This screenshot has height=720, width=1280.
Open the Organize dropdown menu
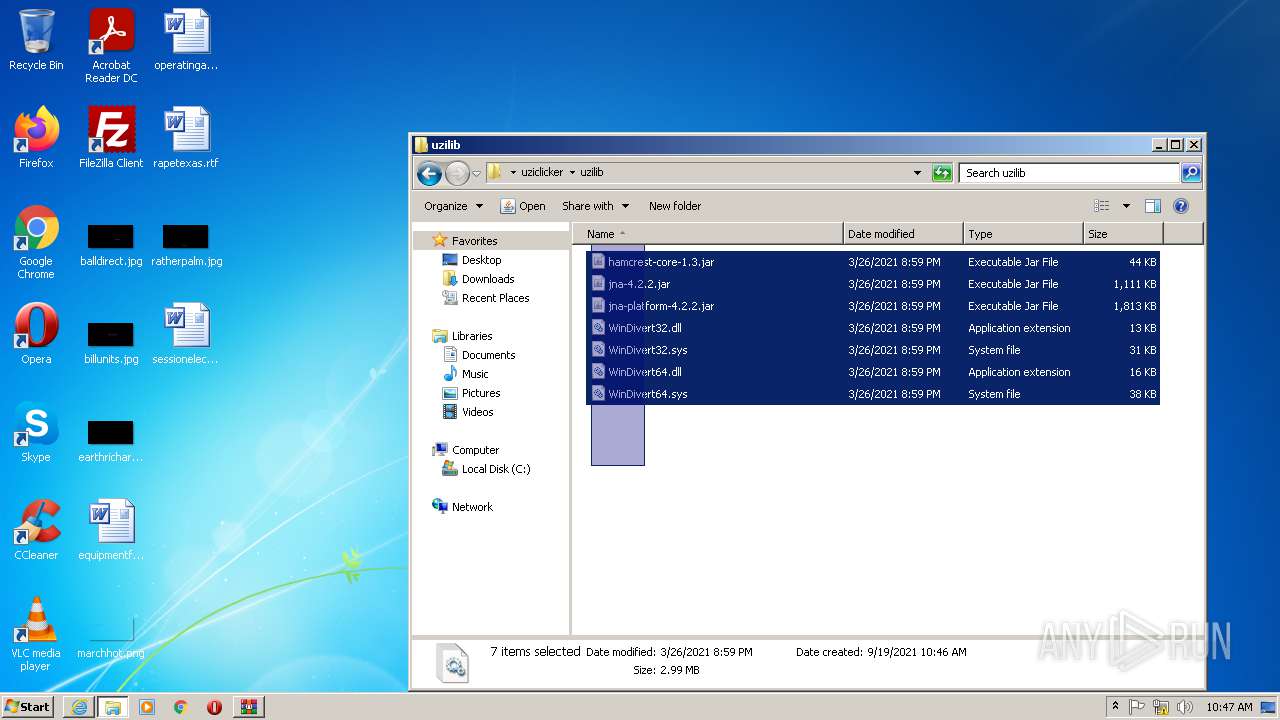click(x=453, y=206)
